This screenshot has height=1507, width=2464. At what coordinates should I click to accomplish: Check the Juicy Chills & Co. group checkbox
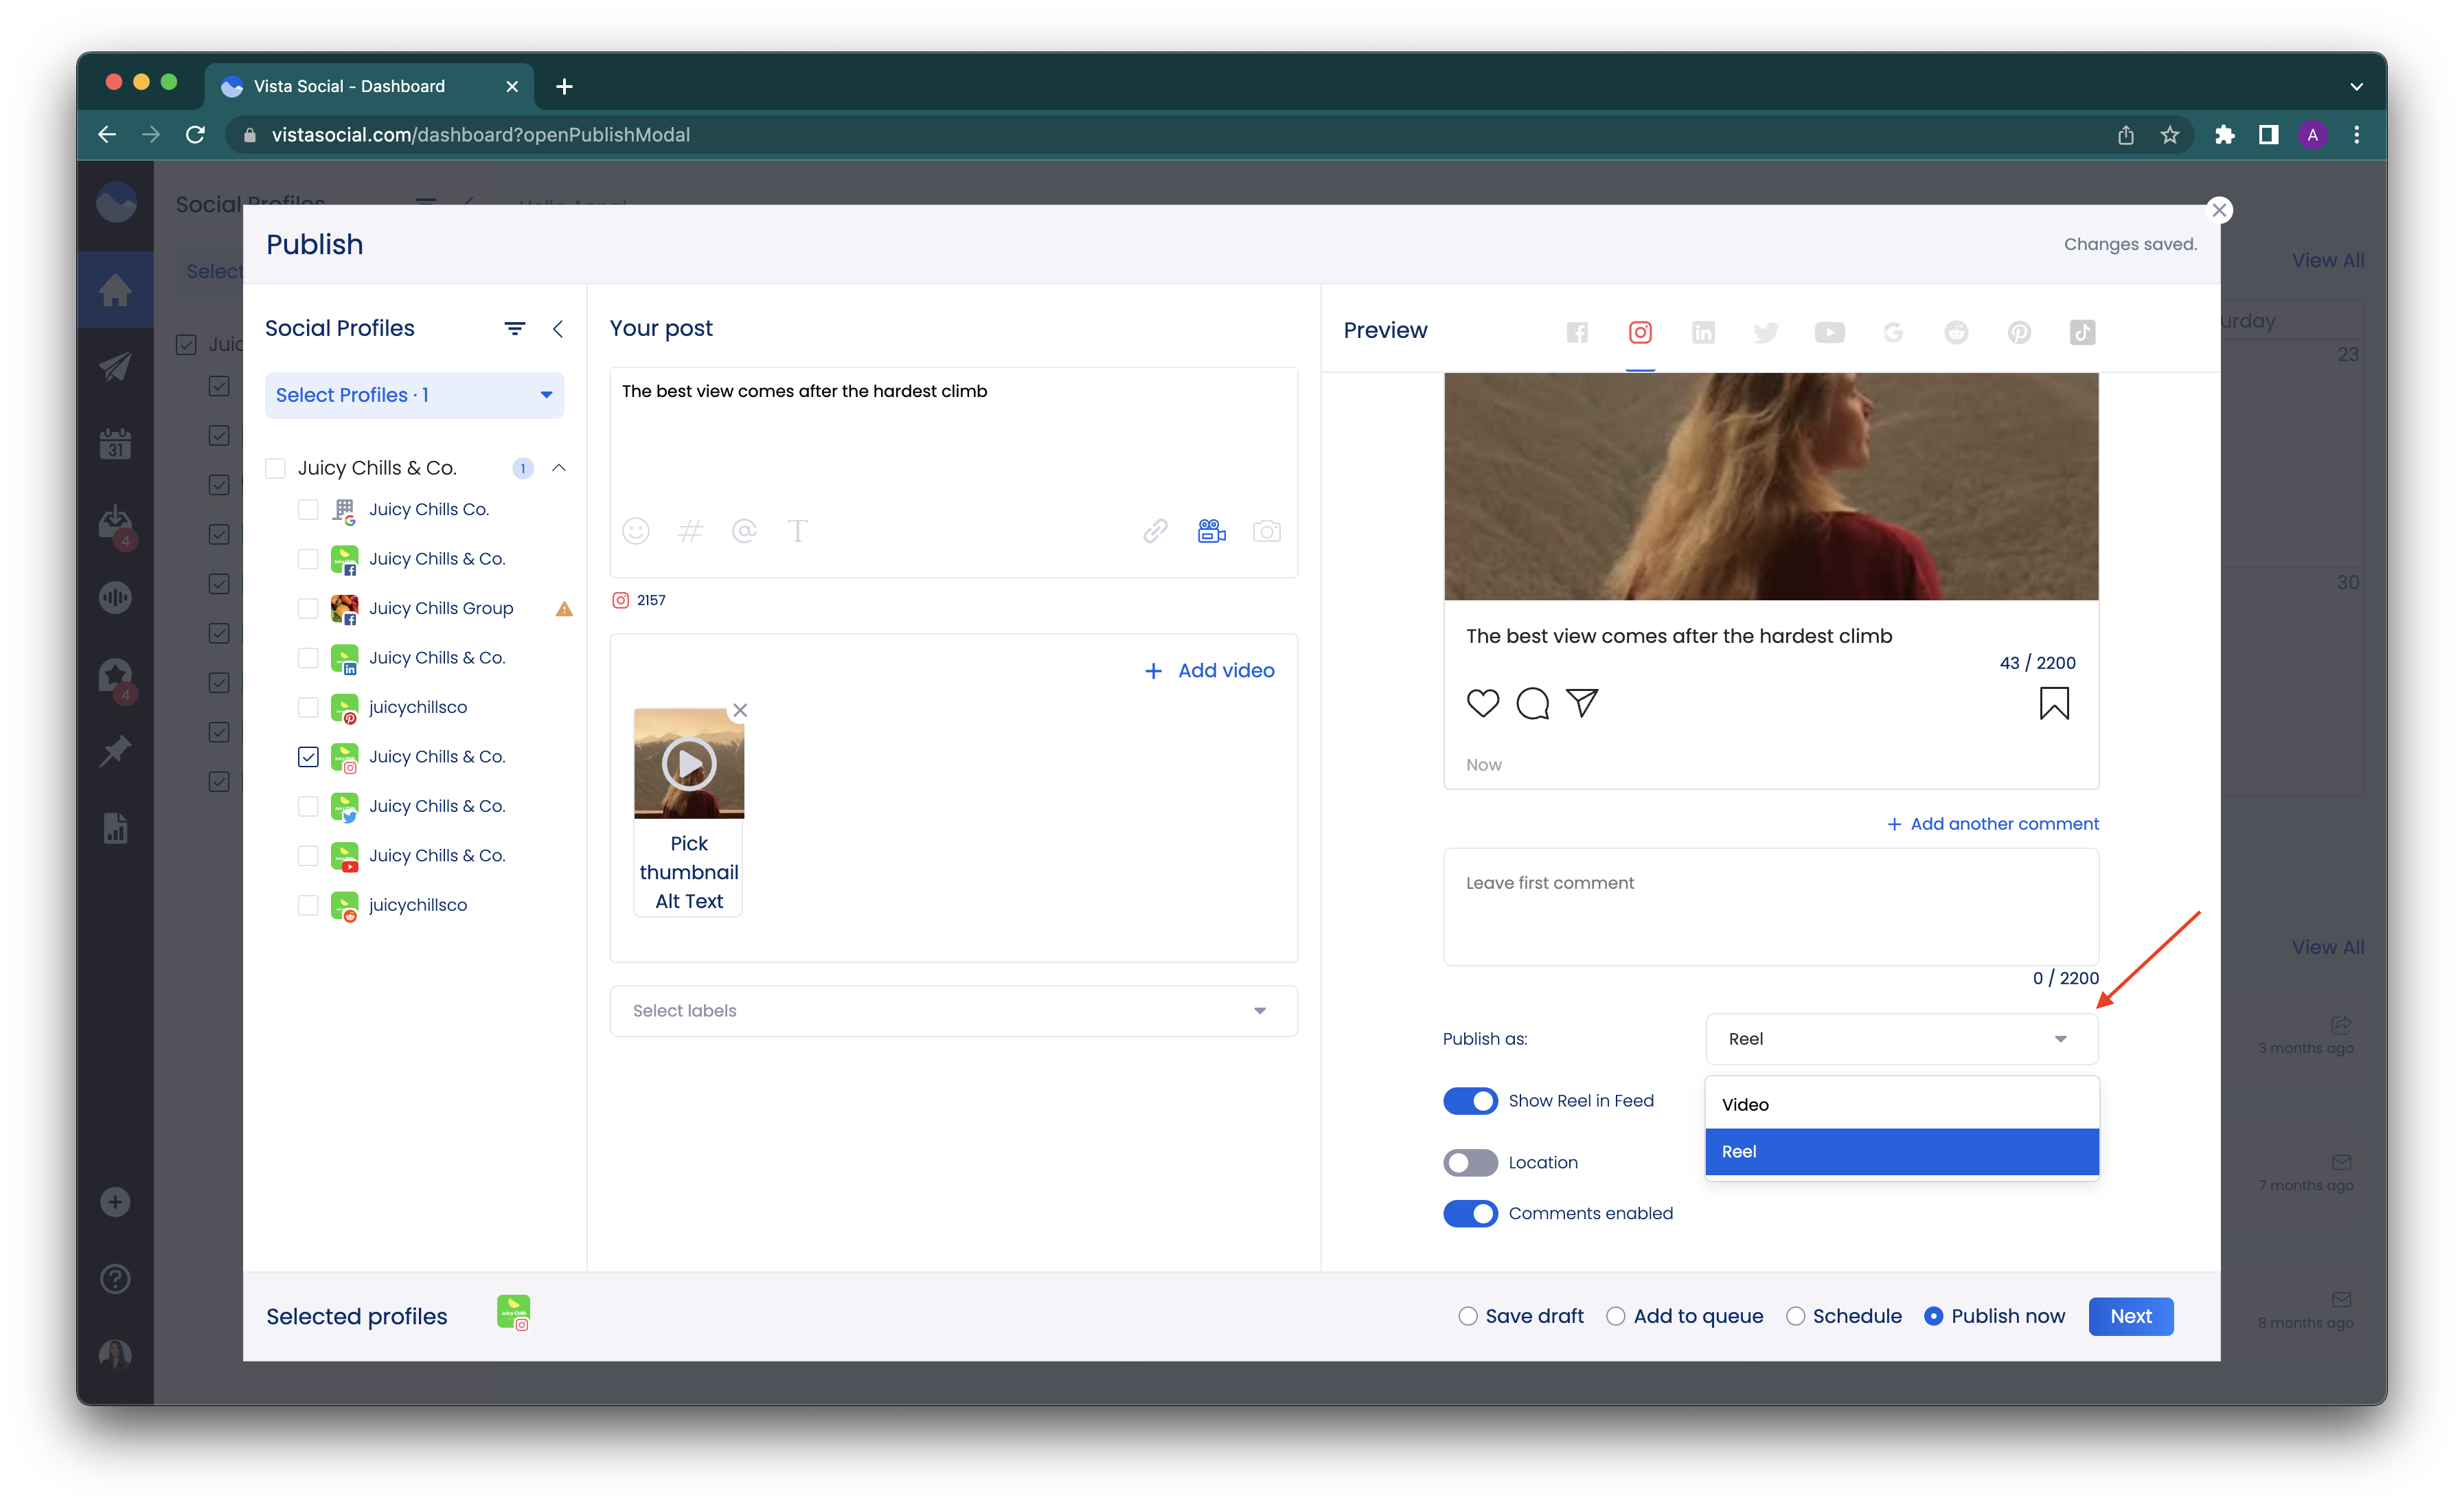click(x=276, y=468)
